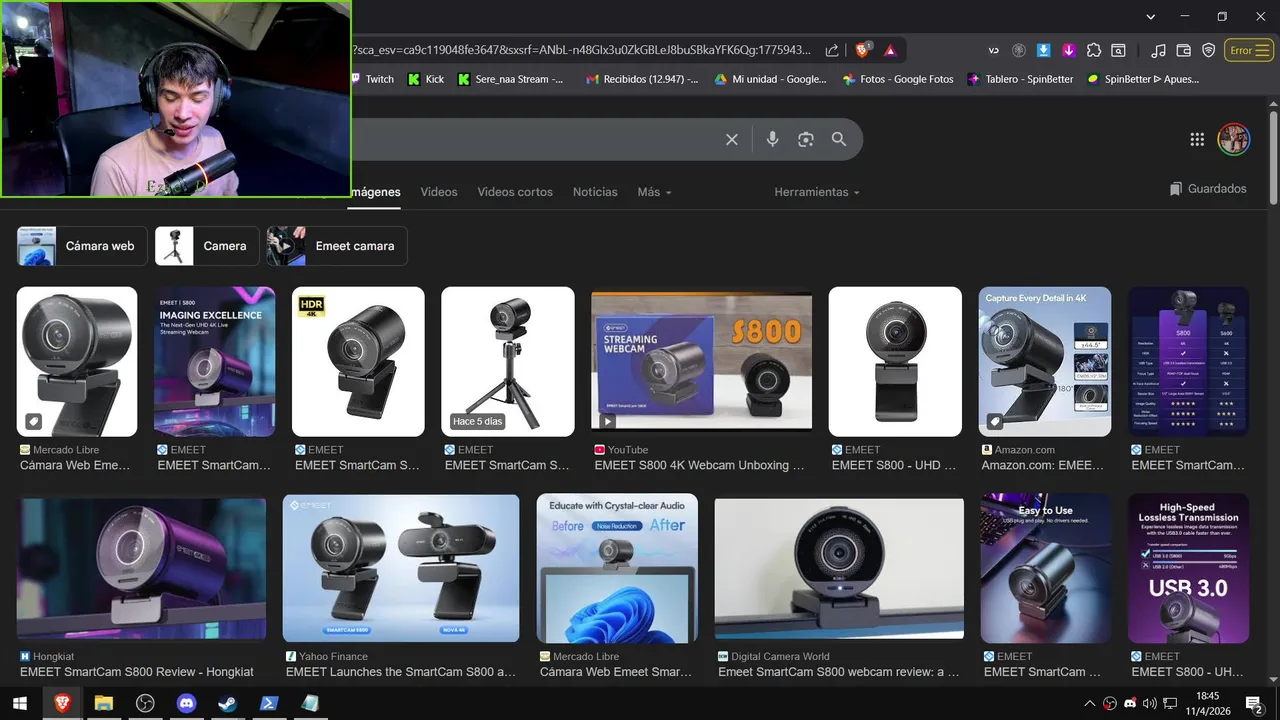Open OBS Studio from the taskbar
Screen dimensions: 1280x720
coord(145,703)
